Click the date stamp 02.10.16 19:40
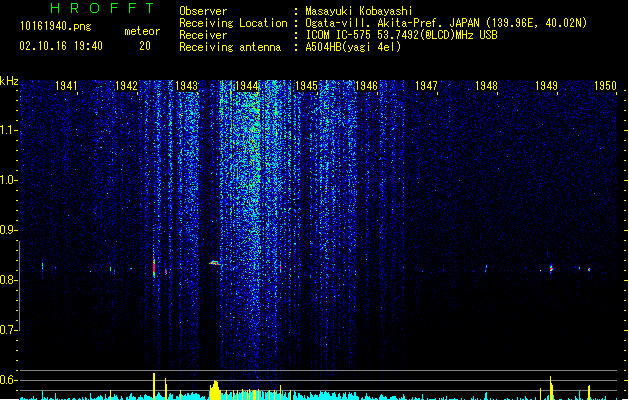The image size is (629, 400). tap(61, 46)
